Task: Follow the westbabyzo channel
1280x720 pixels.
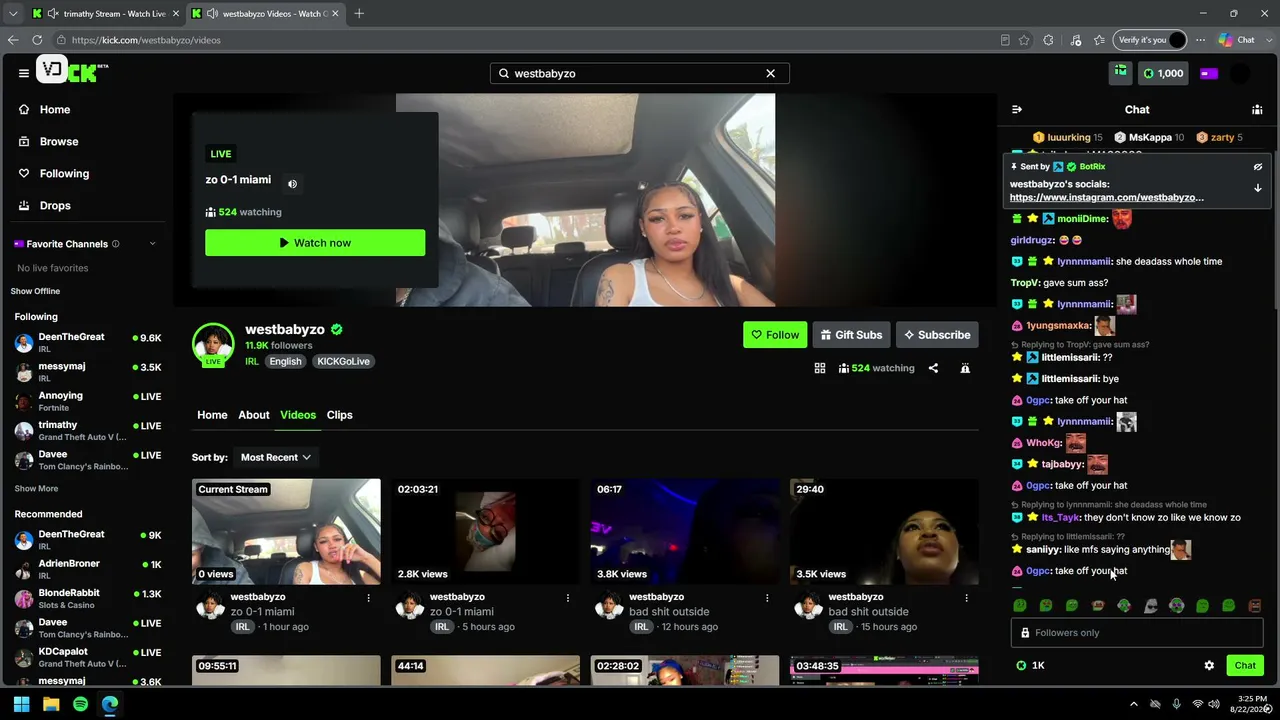Action: coord(775,335)
